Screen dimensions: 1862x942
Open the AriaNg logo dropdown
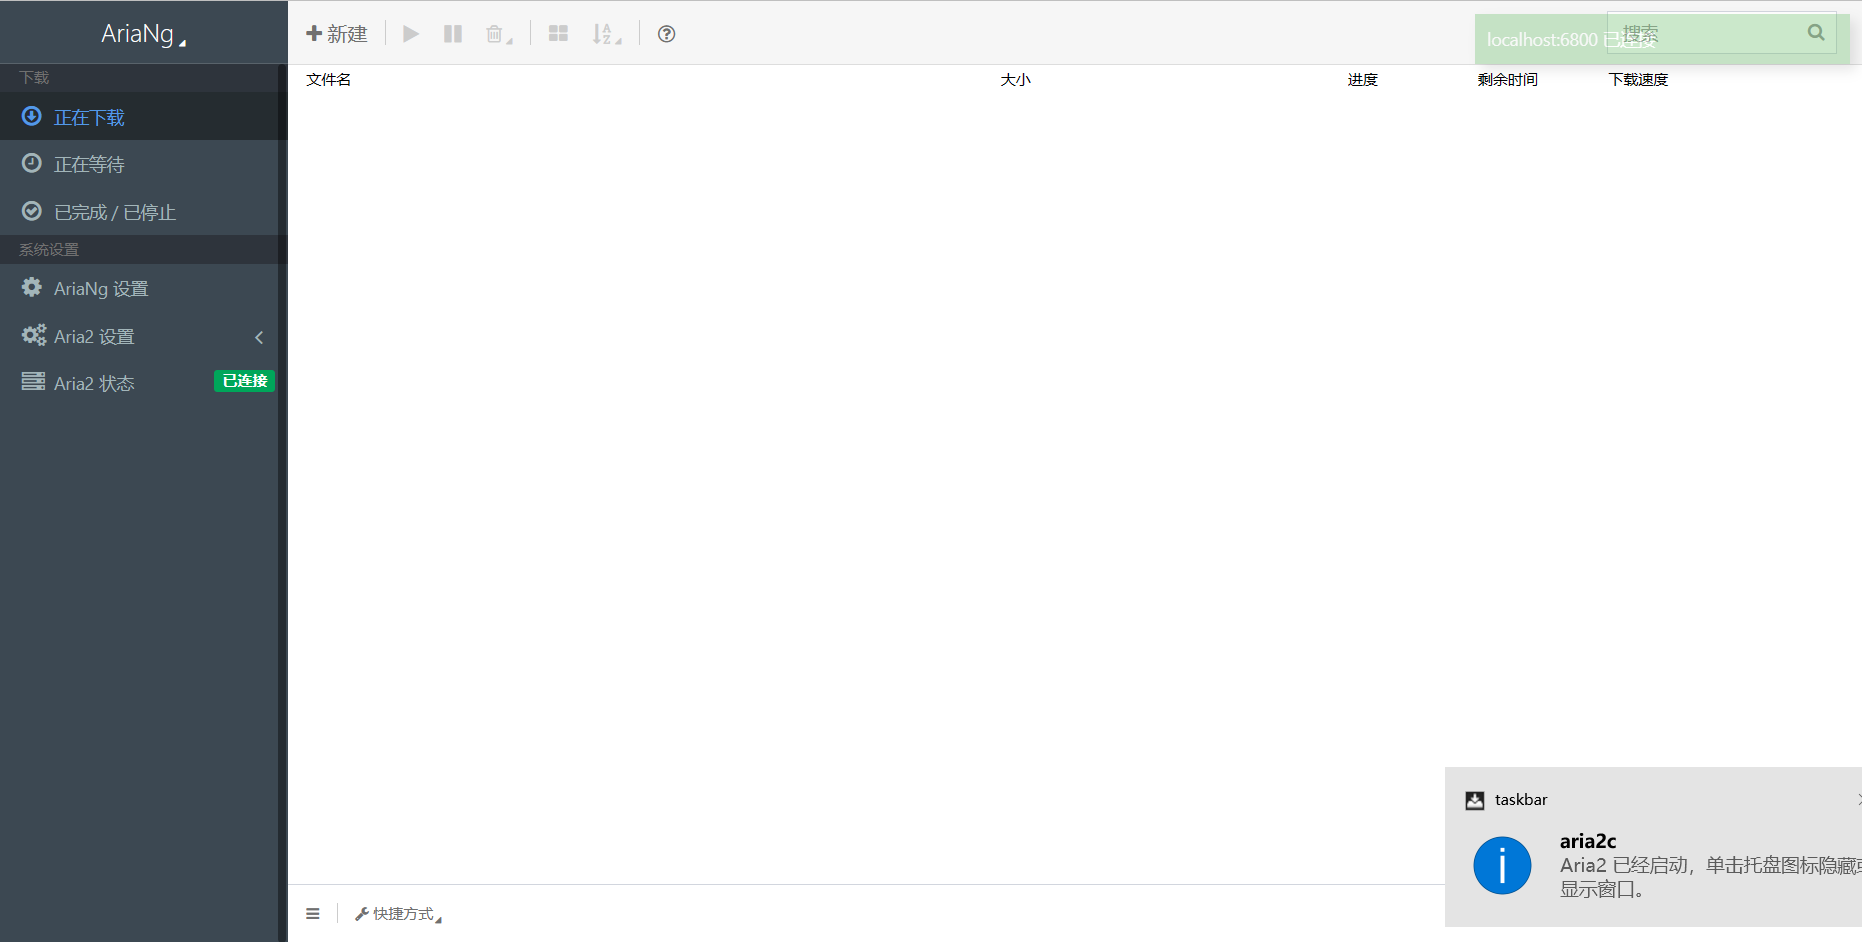click(143, 34)
